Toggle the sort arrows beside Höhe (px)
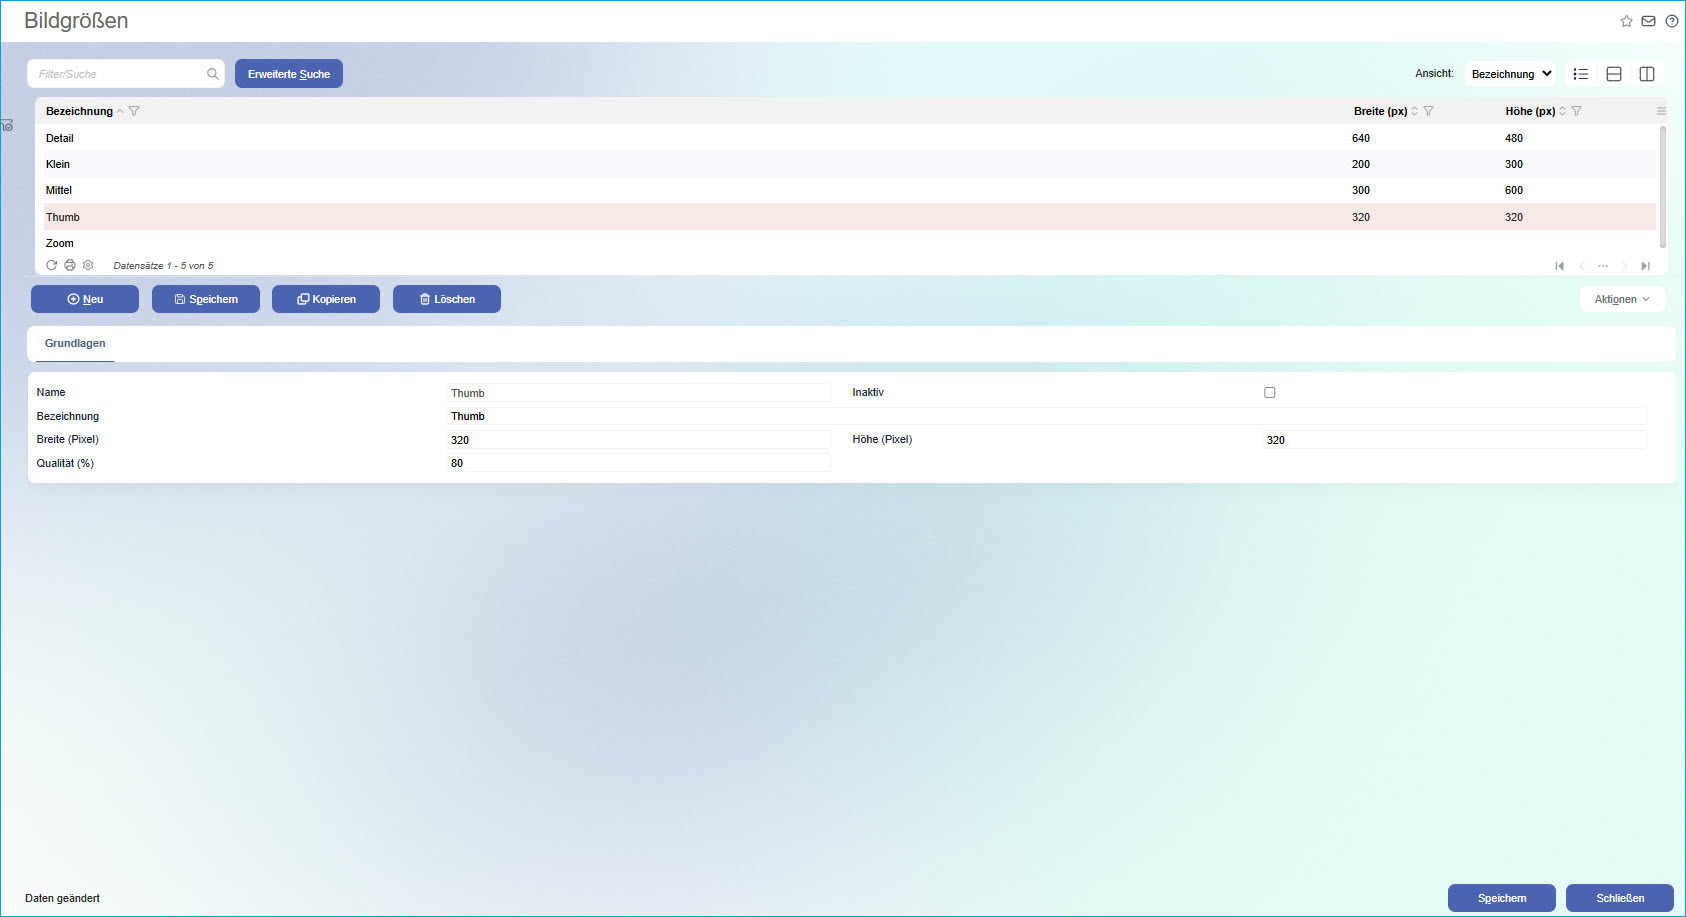 coord(1562,111)
